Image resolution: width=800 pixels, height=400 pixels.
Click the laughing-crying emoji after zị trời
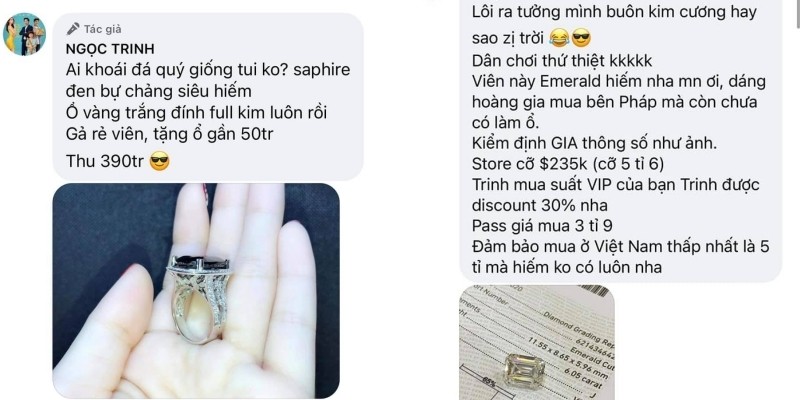pos(559,38)
